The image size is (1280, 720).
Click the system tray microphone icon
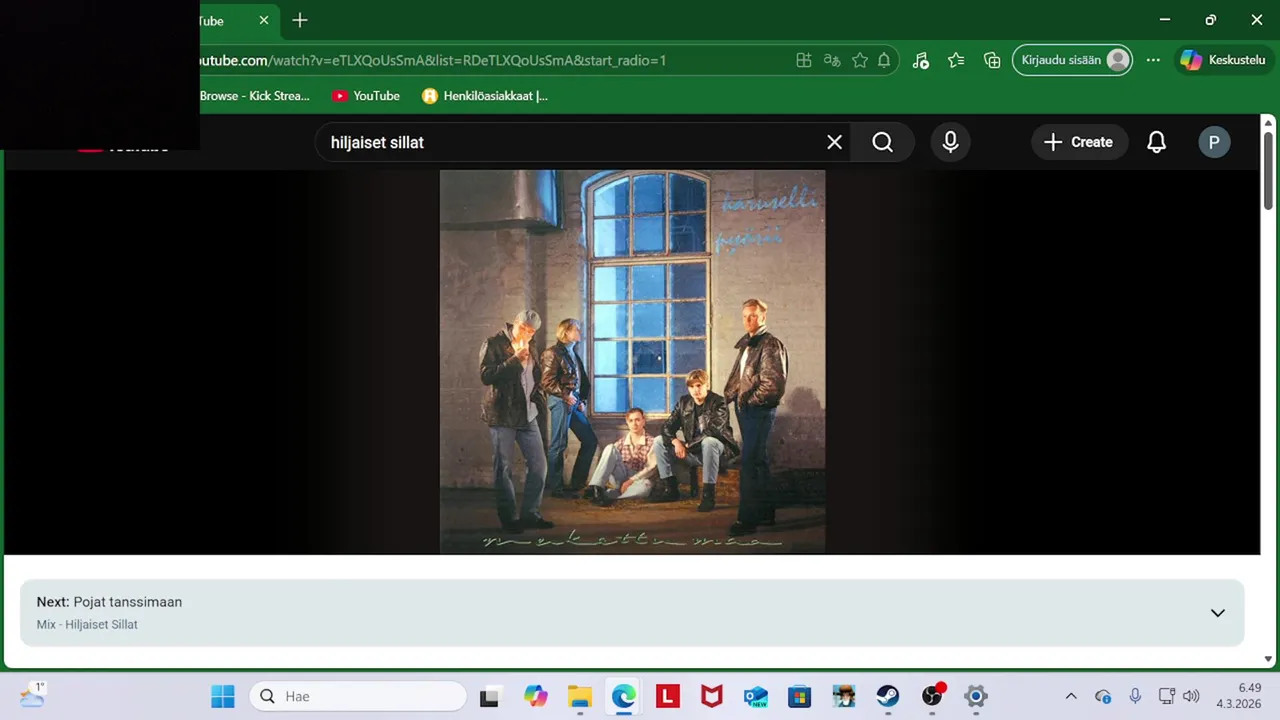[1135, 696]
